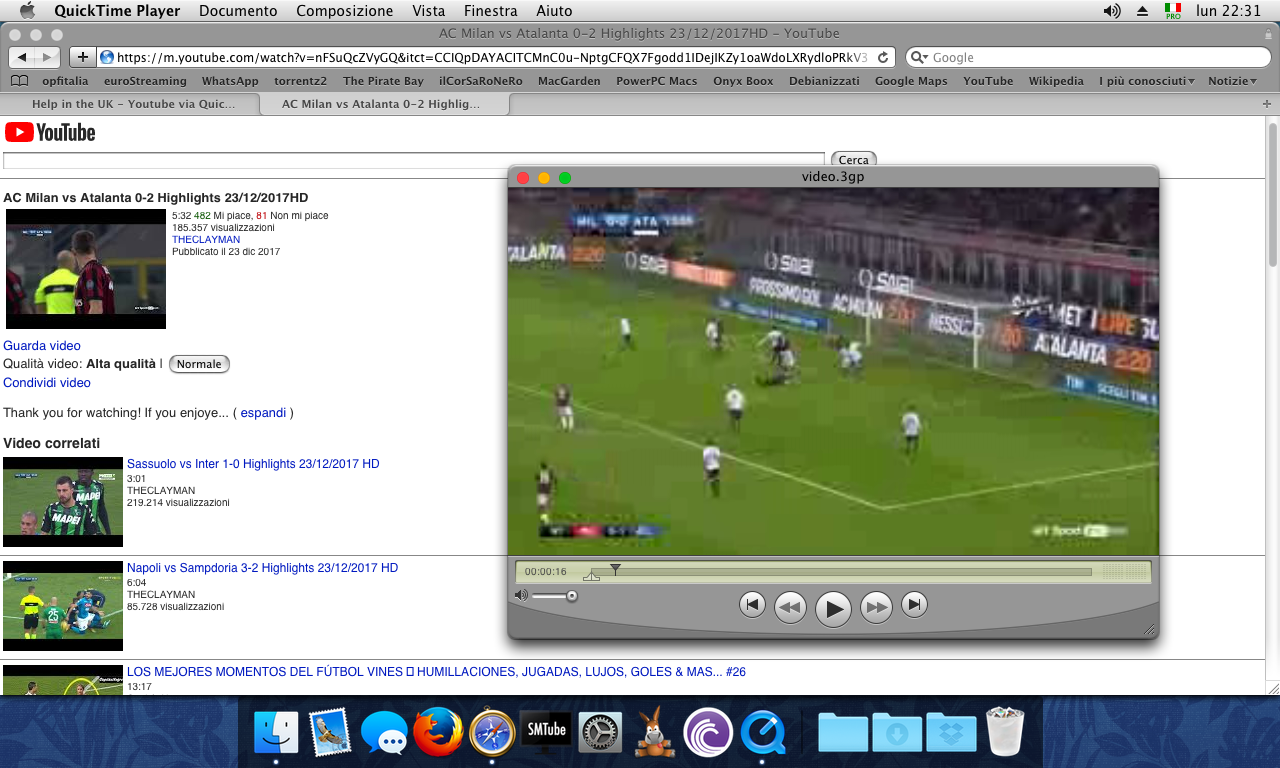Open the Google search options dropdown
1280x768 pixels.
[x=919, y=58]
